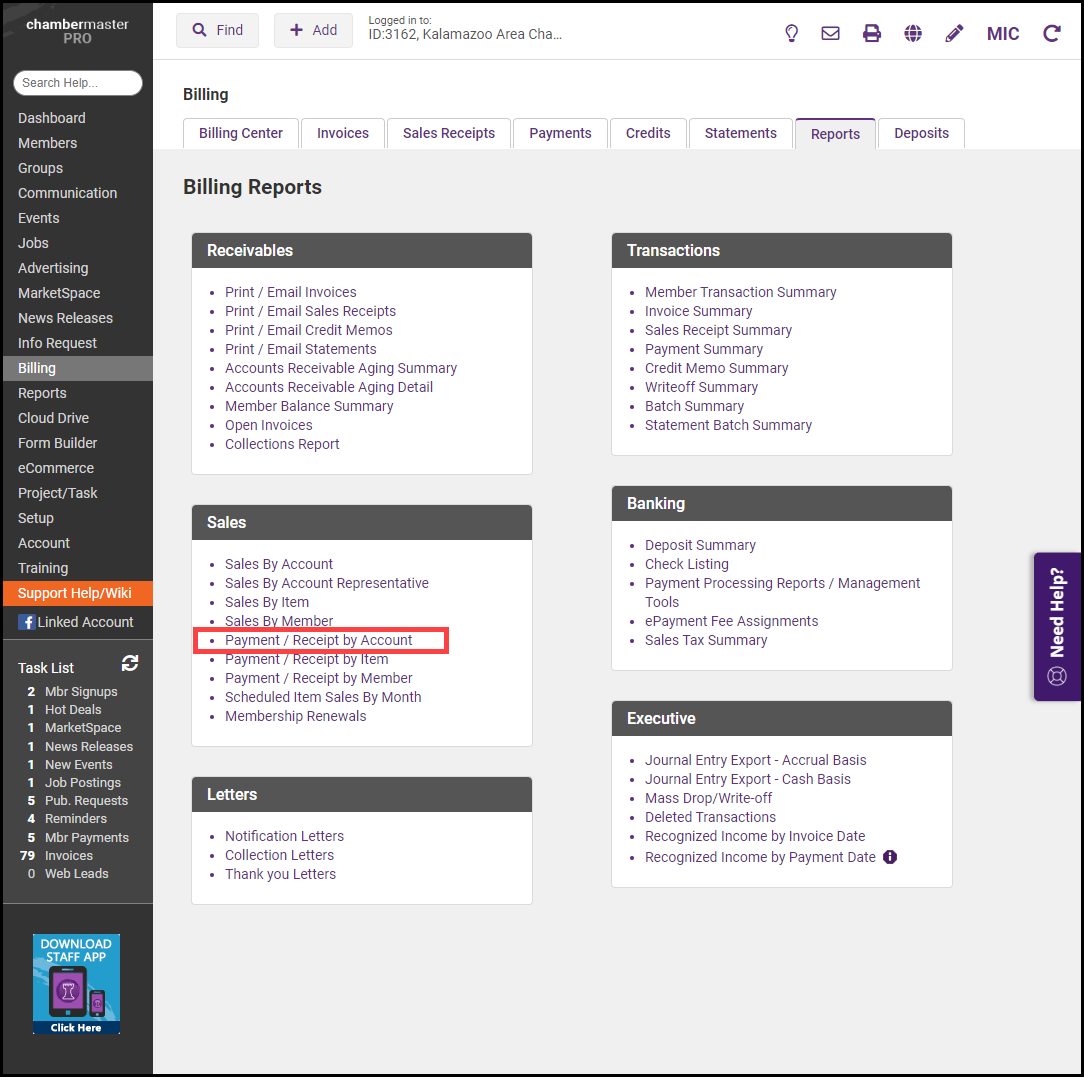This screenshot has width=1084, height=1077.
Task: Open the Sales Tax Summary link
Action: click(706, 640)
